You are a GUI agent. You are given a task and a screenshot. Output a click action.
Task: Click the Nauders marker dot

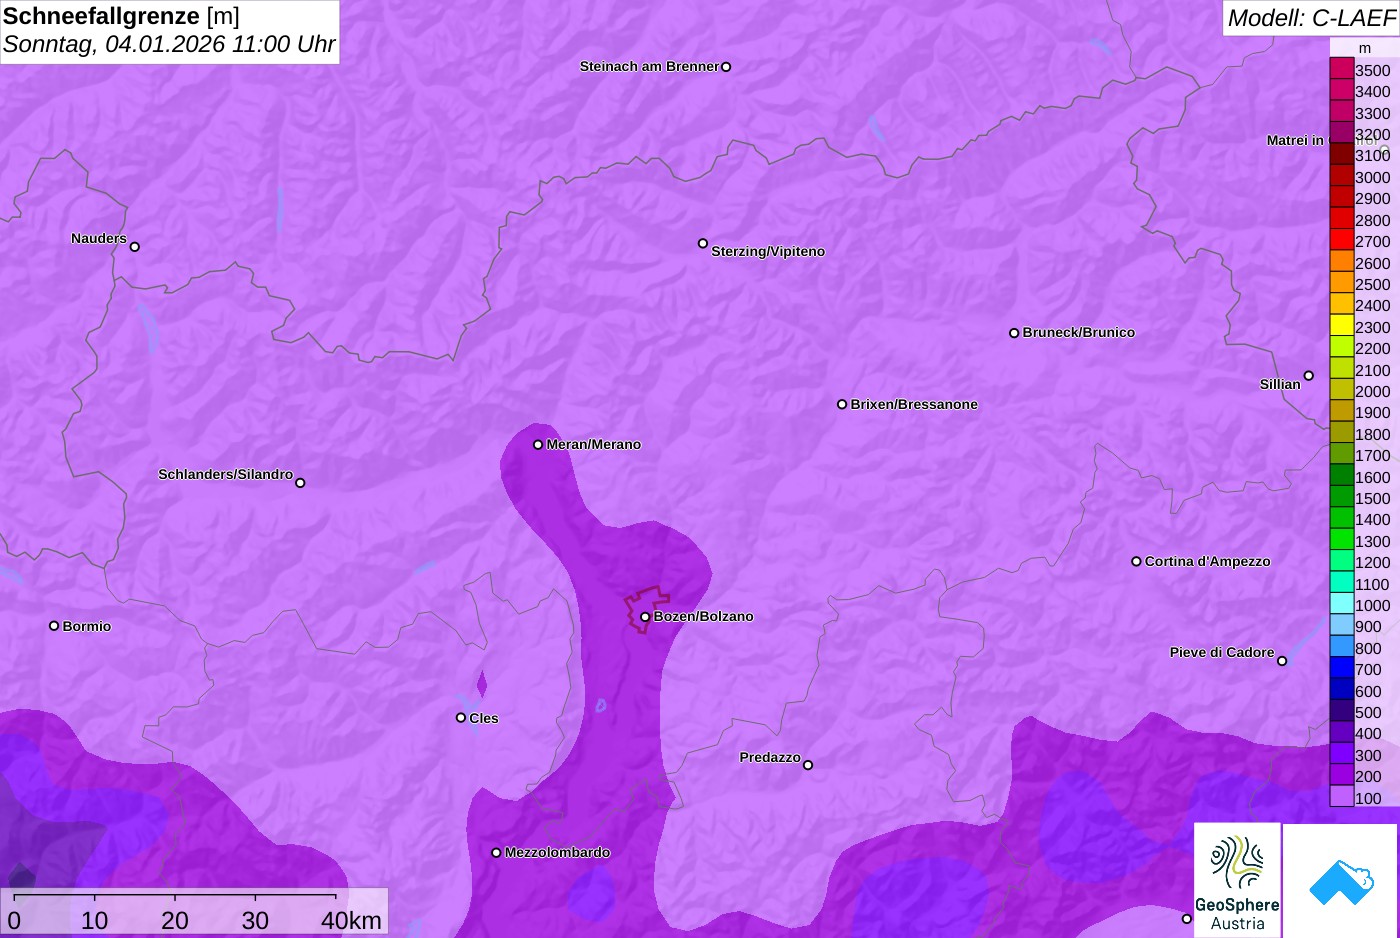pyautogui.click(x=135, y=246)
